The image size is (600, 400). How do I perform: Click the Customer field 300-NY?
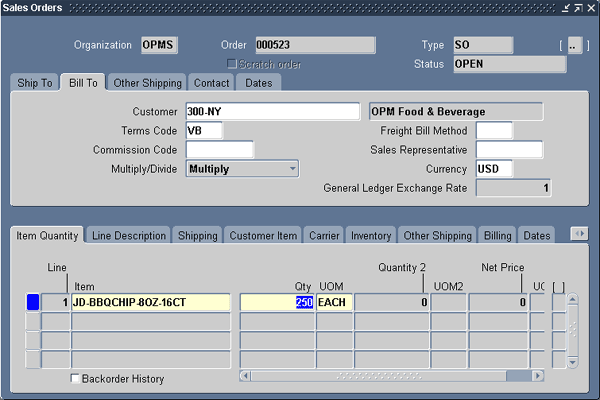coord(272,111)
